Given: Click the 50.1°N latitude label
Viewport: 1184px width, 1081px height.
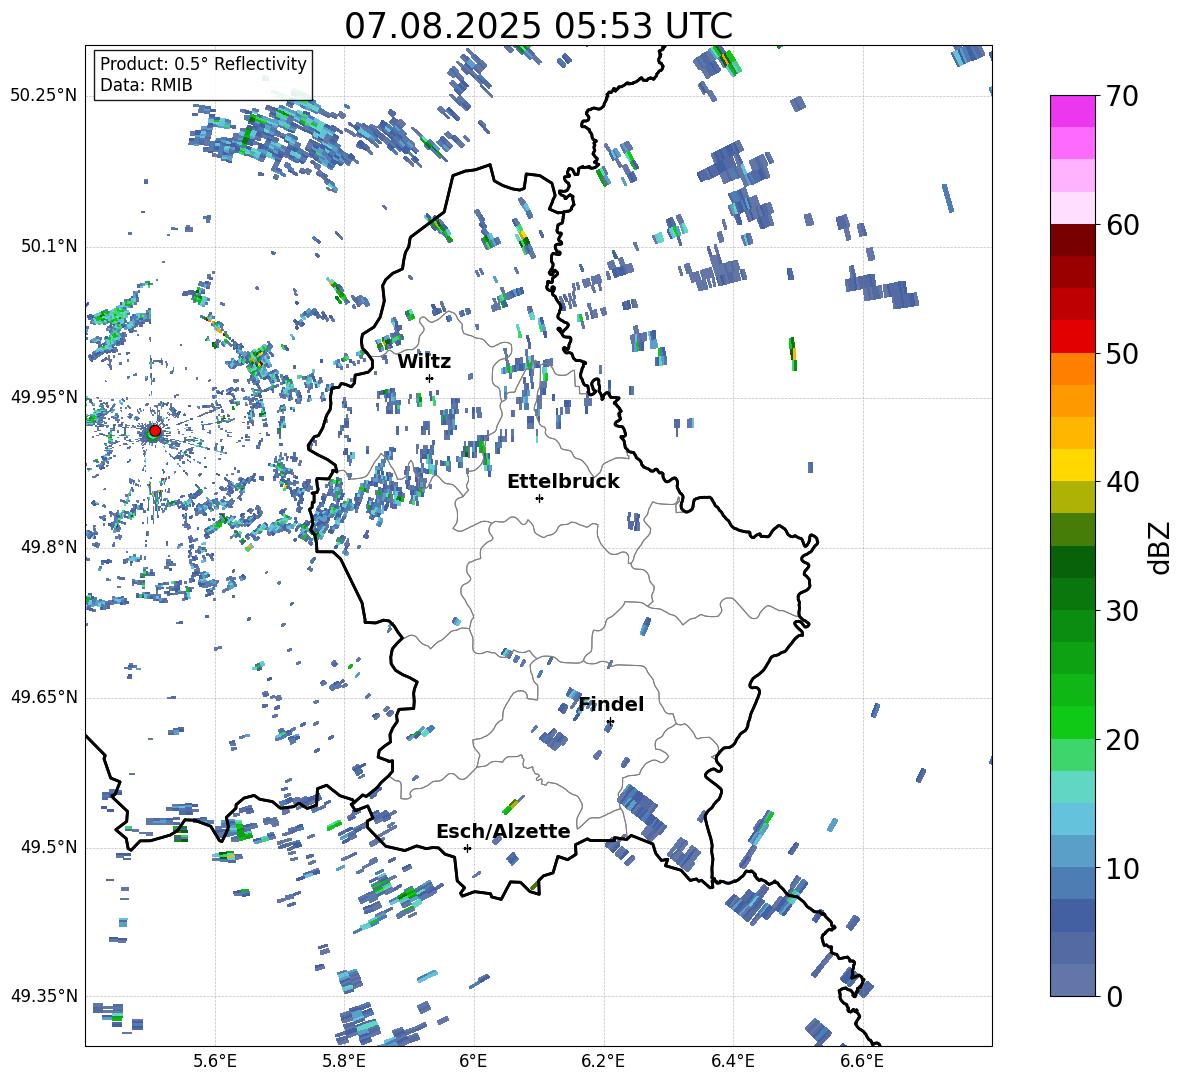Looking at the screenshot, I should point(48,247).
